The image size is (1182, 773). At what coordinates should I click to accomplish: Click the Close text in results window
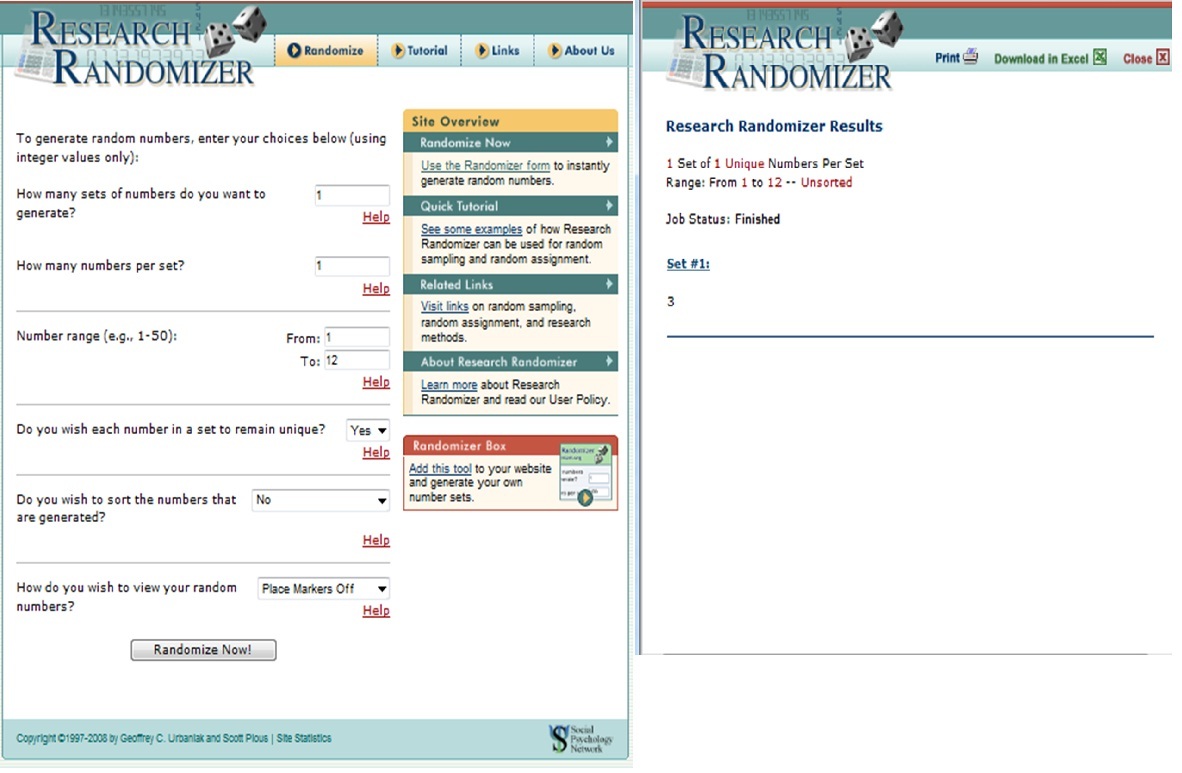coord(1138,59)
